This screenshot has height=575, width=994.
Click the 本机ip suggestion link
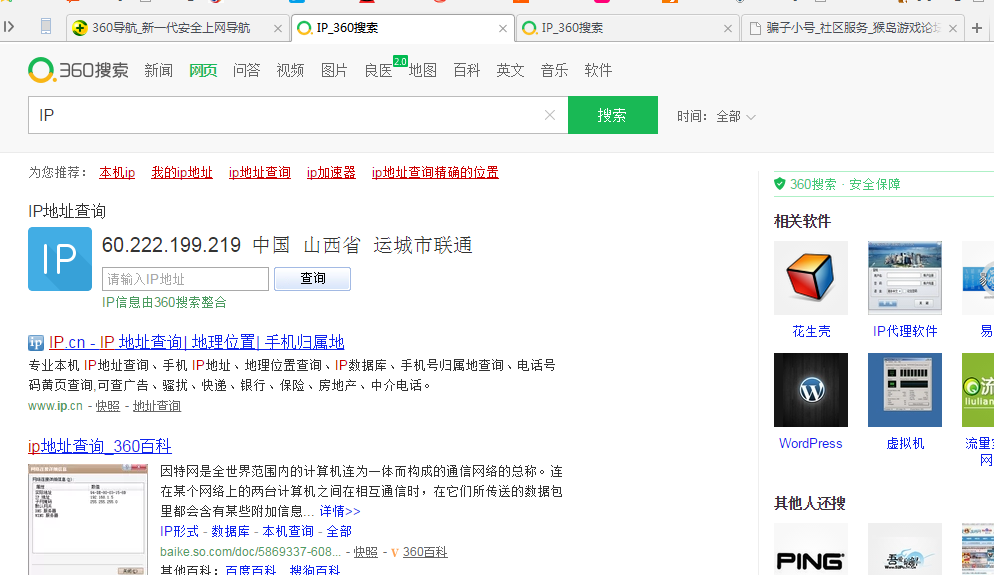[117, 172]
